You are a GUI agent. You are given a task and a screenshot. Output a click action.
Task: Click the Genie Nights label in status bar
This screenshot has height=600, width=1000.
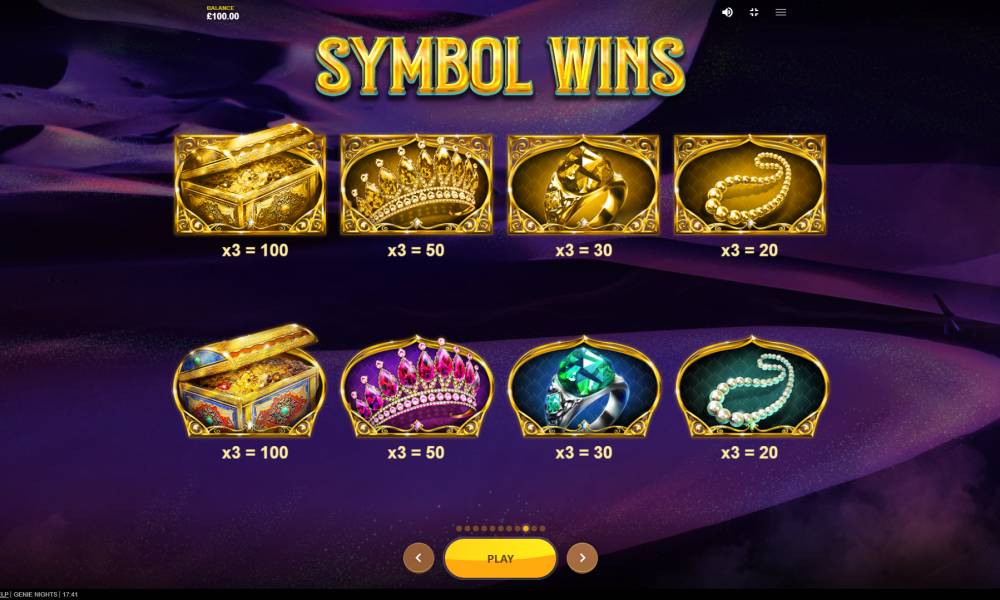[35, 594]
